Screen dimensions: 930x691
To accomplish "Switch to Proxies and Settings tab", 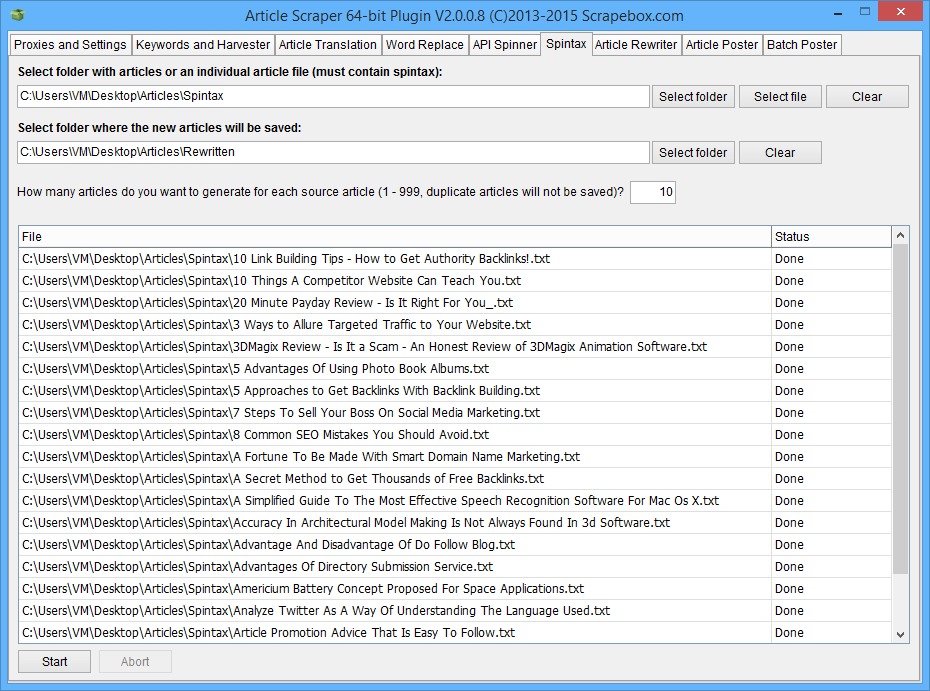I will [x=70, y=45].
